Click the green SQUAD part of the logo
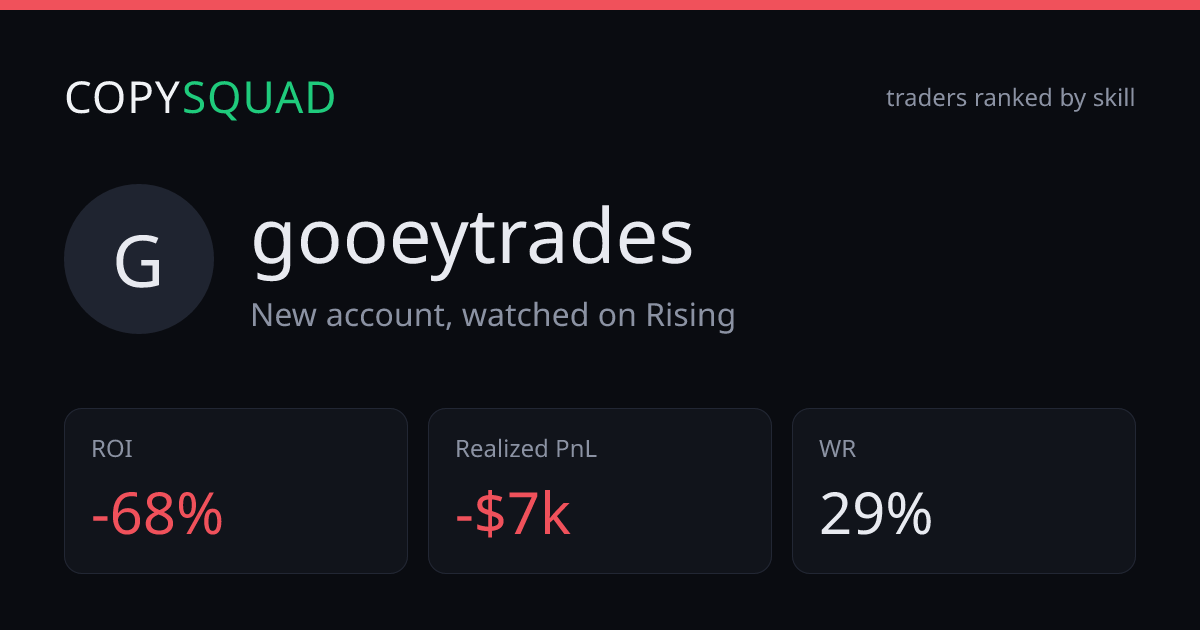 [259, 99]
